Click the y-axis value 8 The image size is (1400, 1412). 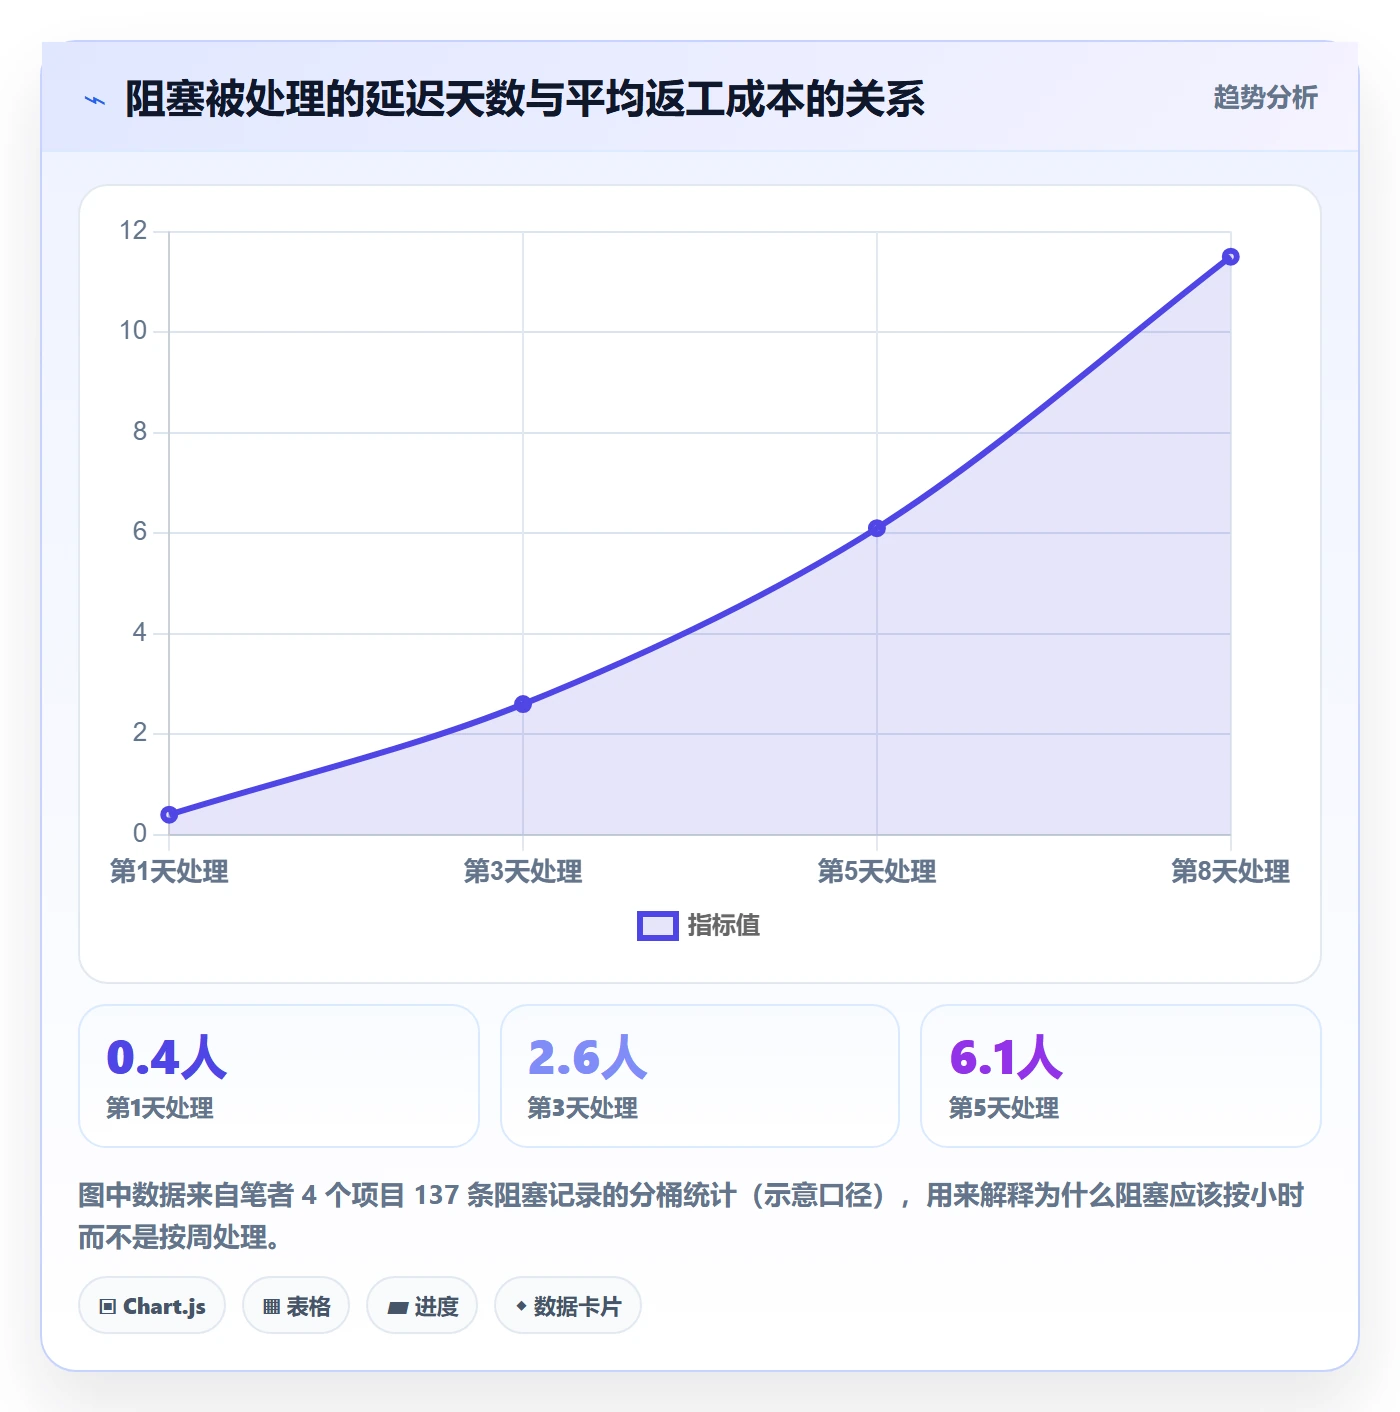[140, 432]
